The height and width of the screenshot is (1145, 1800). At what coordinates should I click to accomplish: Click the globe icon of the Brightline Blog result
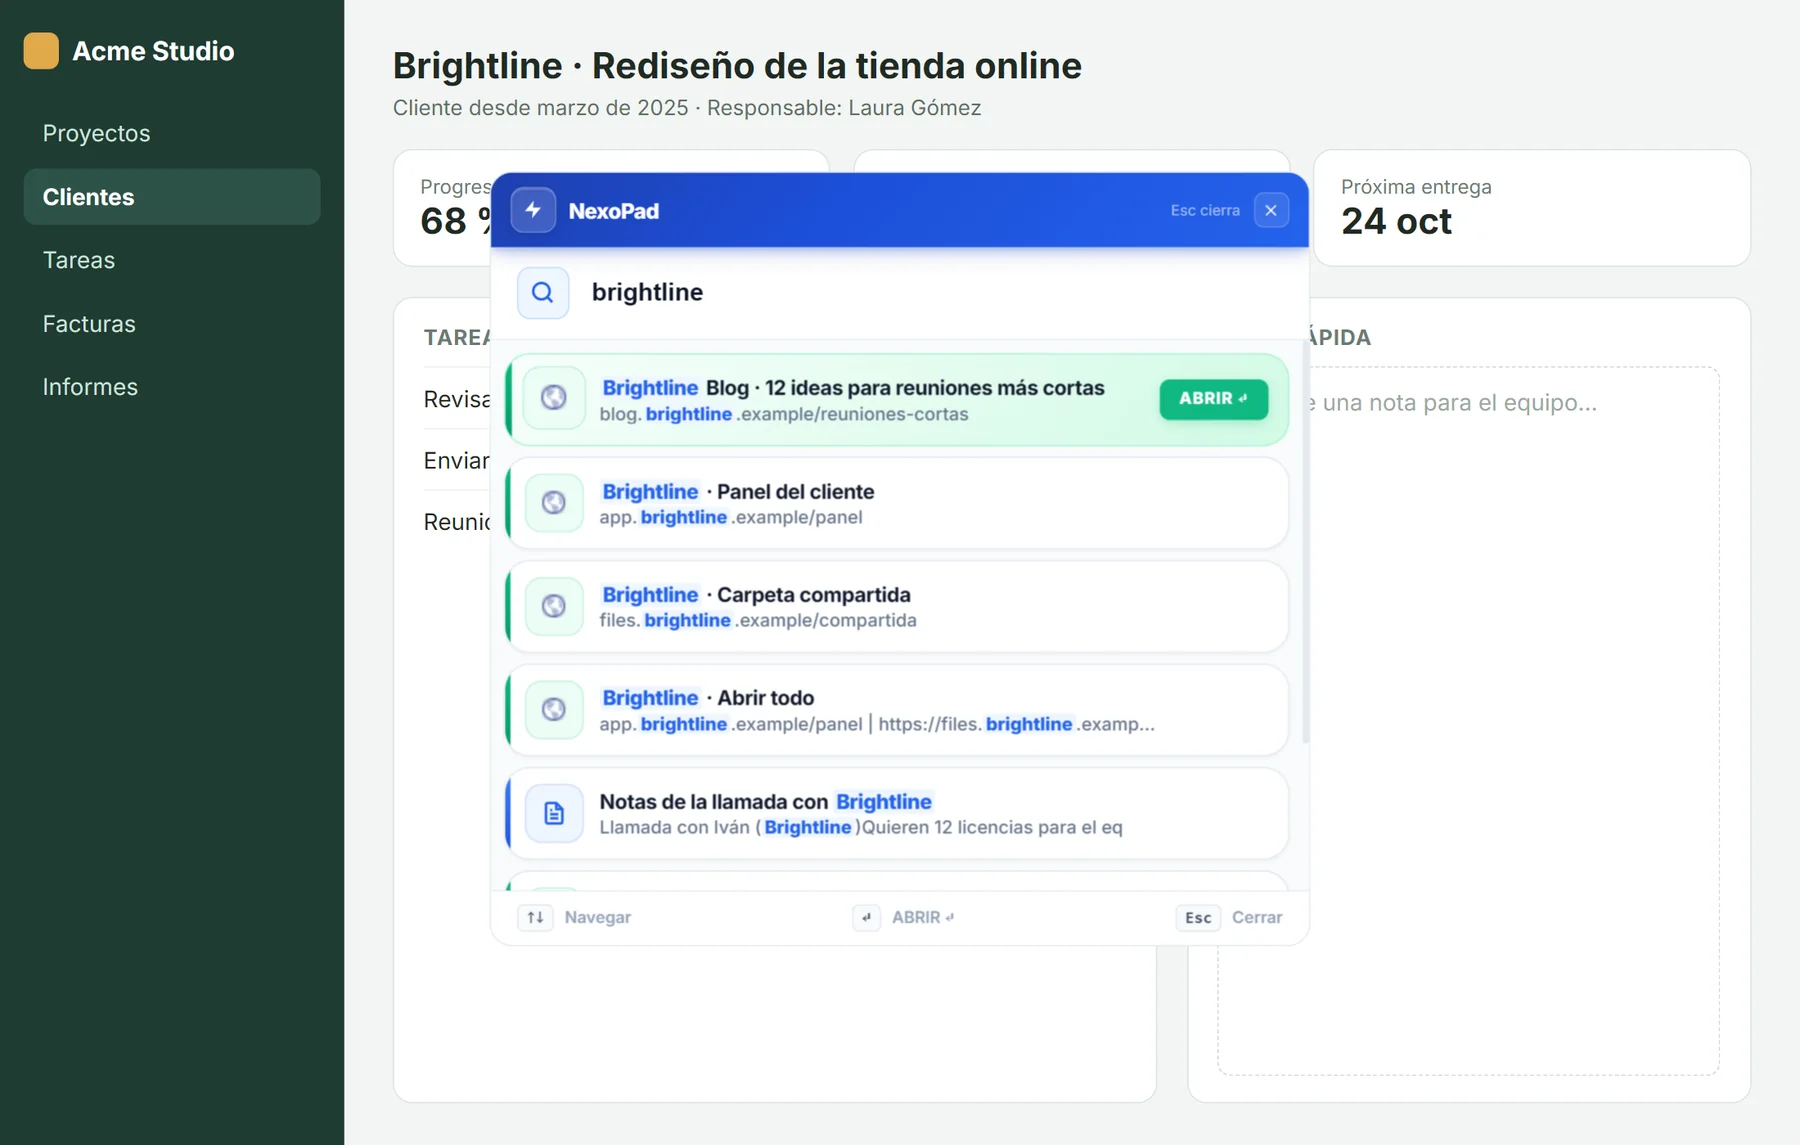click(x=554, y=398)
